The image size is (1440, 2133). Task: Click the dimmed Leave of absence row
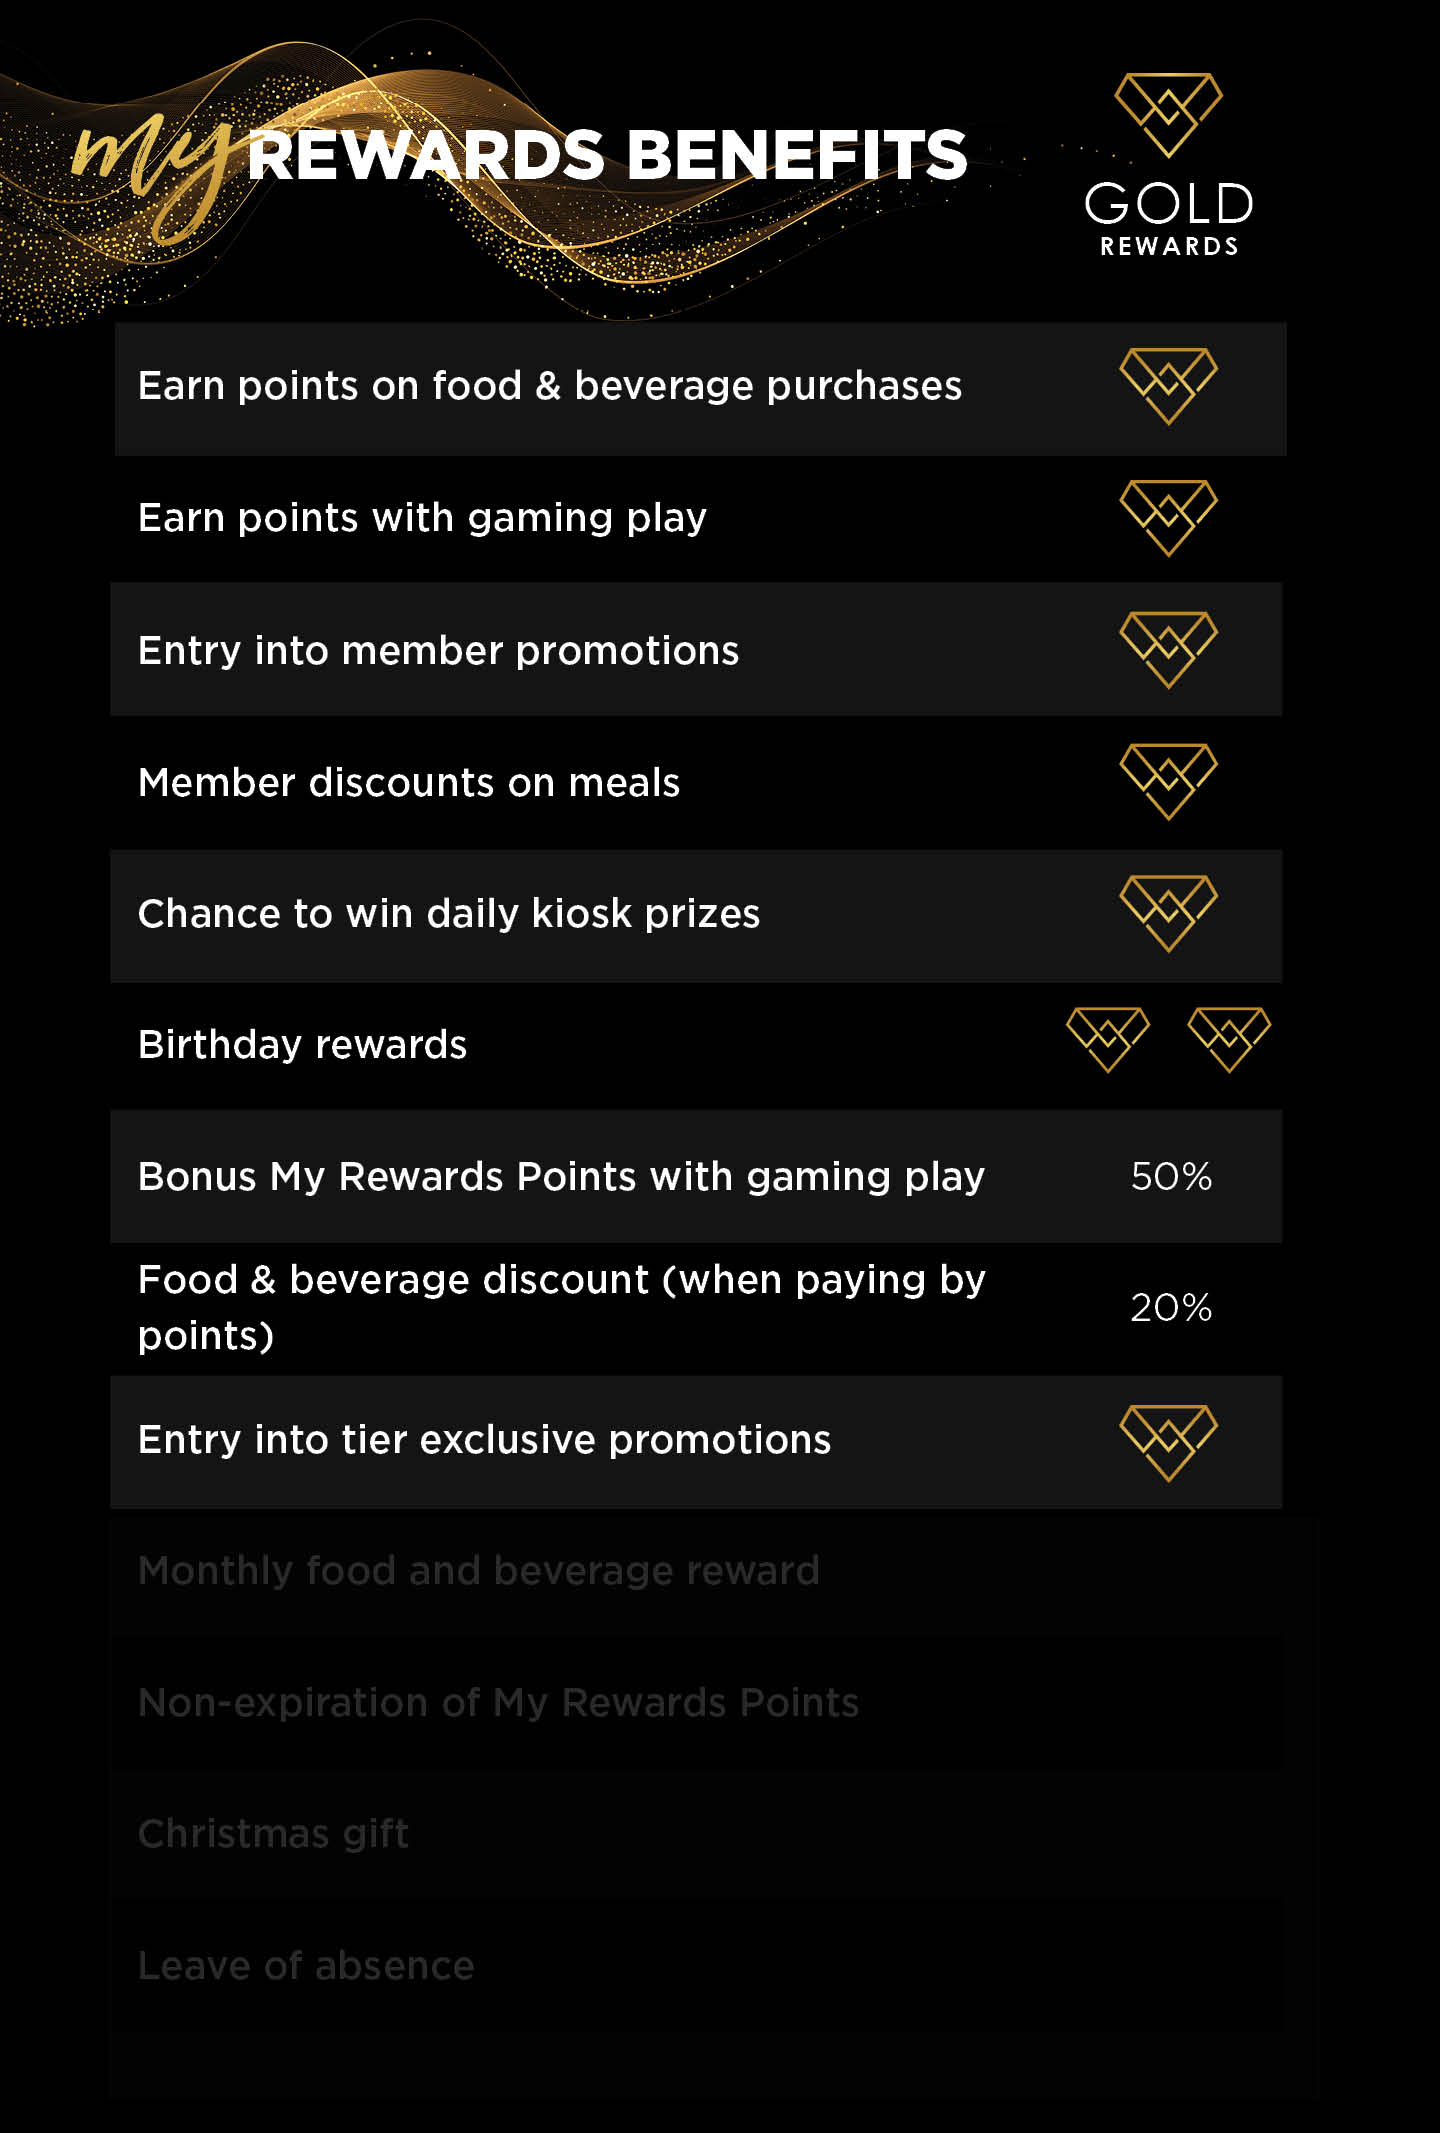coord(697,1966)
